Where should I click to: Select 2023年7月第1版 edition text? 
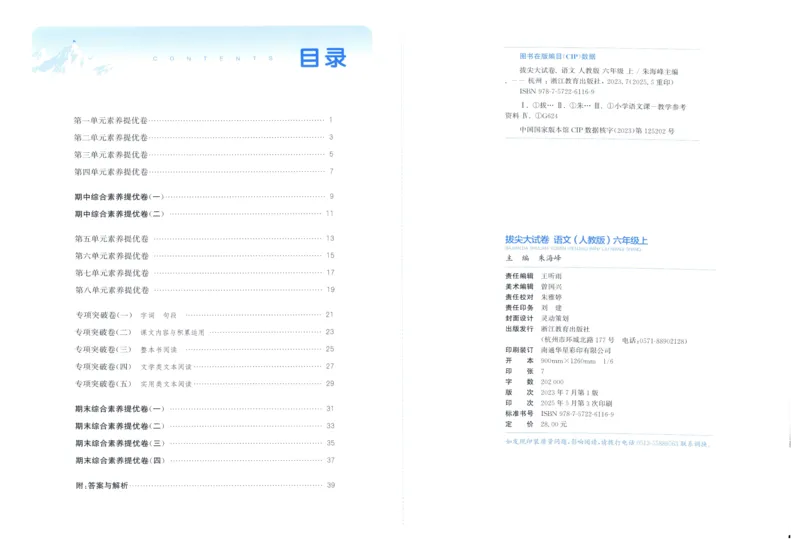[569, 393]
